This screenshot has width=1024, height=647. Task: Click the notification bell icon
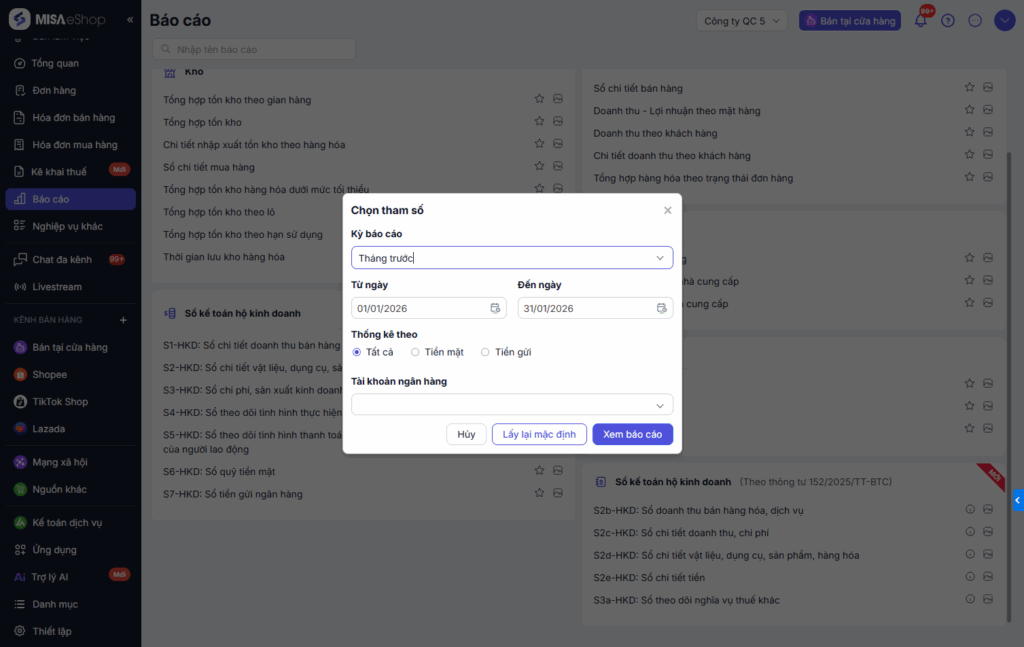point(921,20)
